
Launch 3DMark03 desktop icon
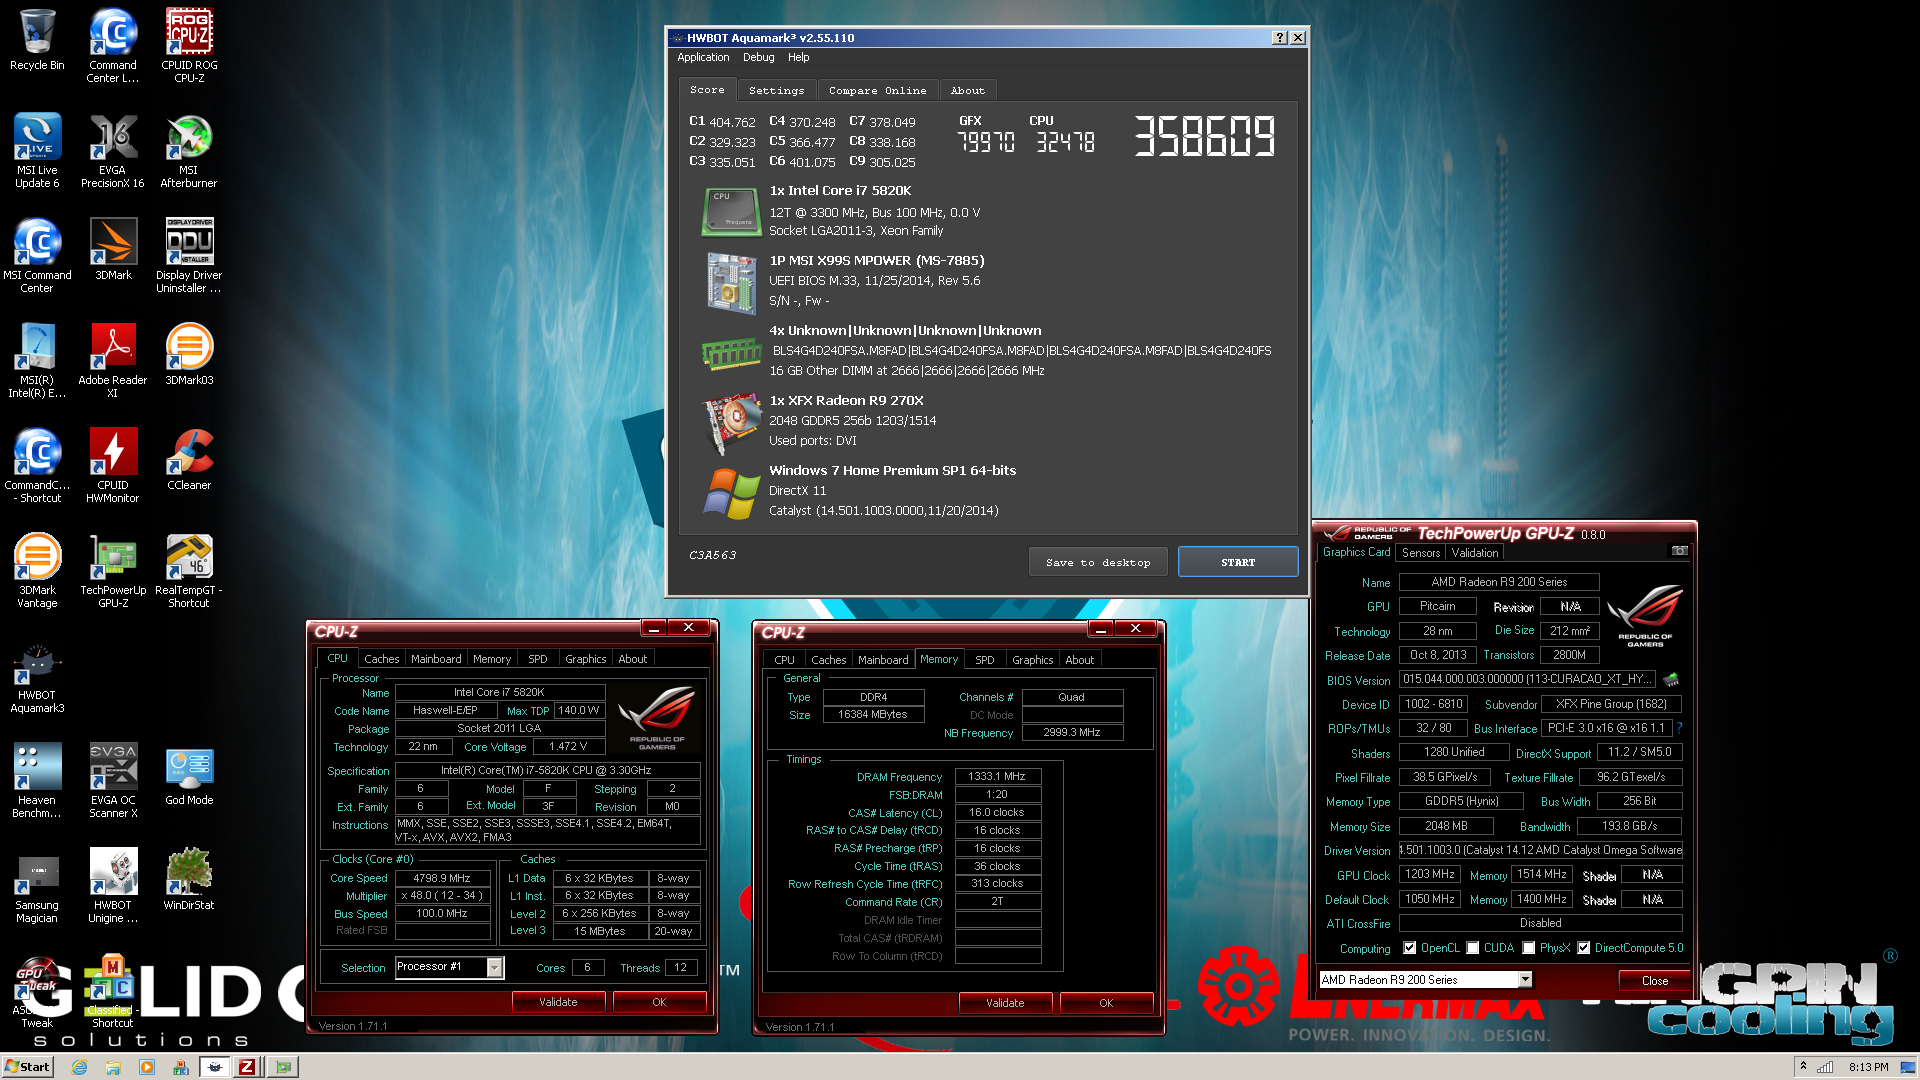pyautogui.click(x=189, y=355)
